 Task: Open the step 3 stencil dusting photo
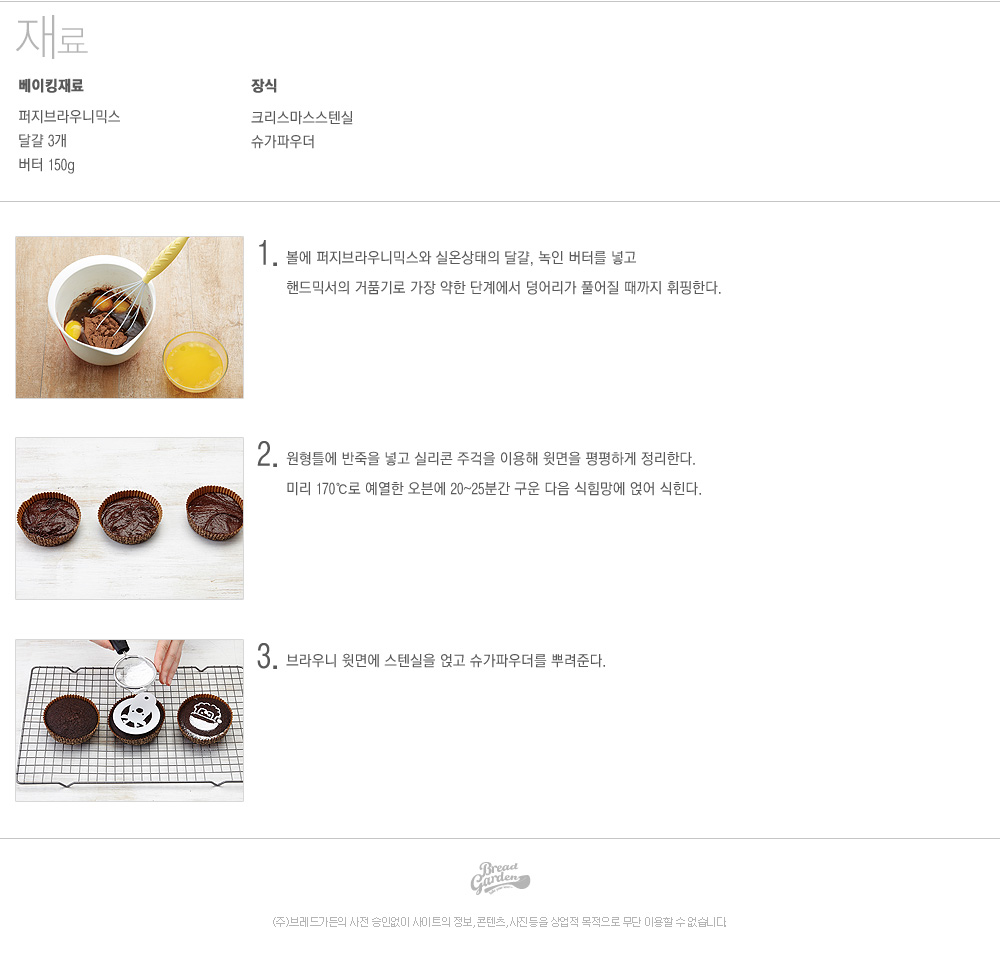129,720
